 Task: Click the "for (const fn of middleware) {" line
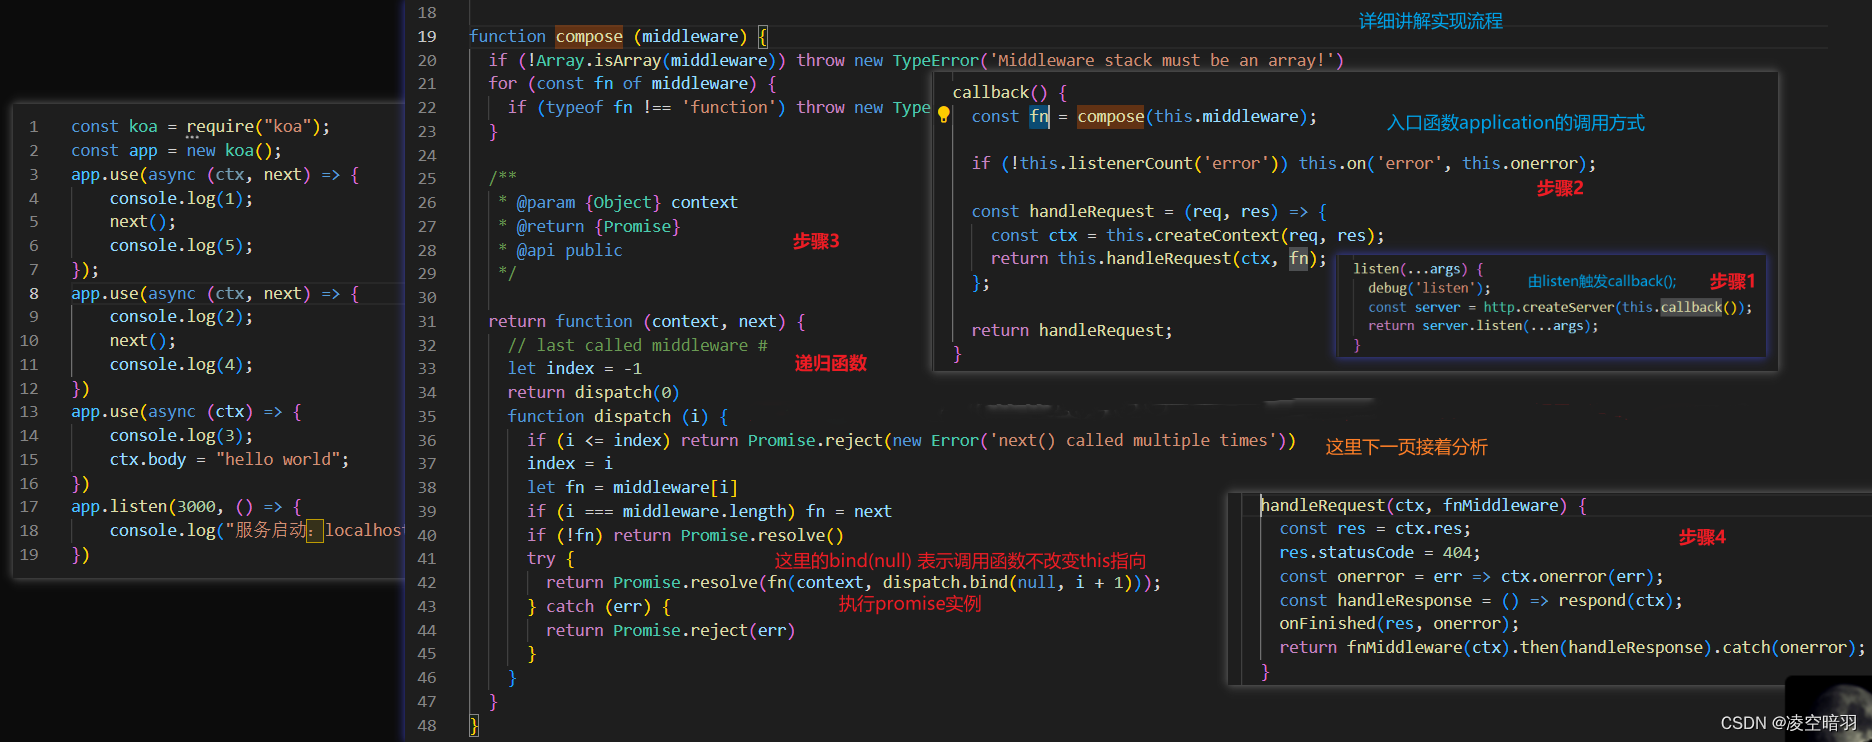[x=632, y=84]
